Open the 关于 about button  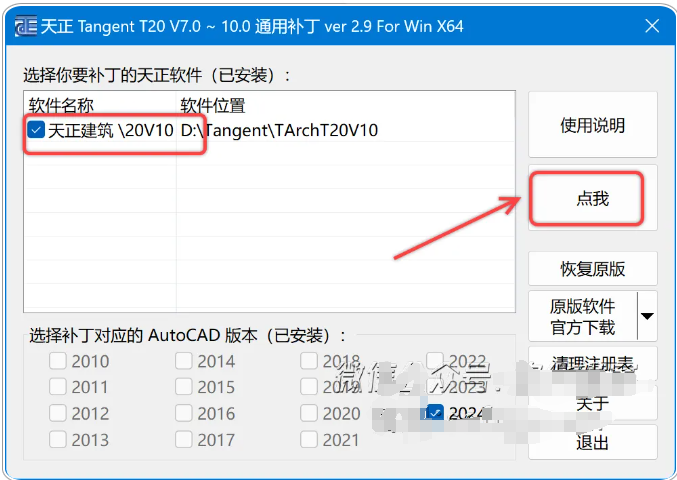[x=593, y=404]
